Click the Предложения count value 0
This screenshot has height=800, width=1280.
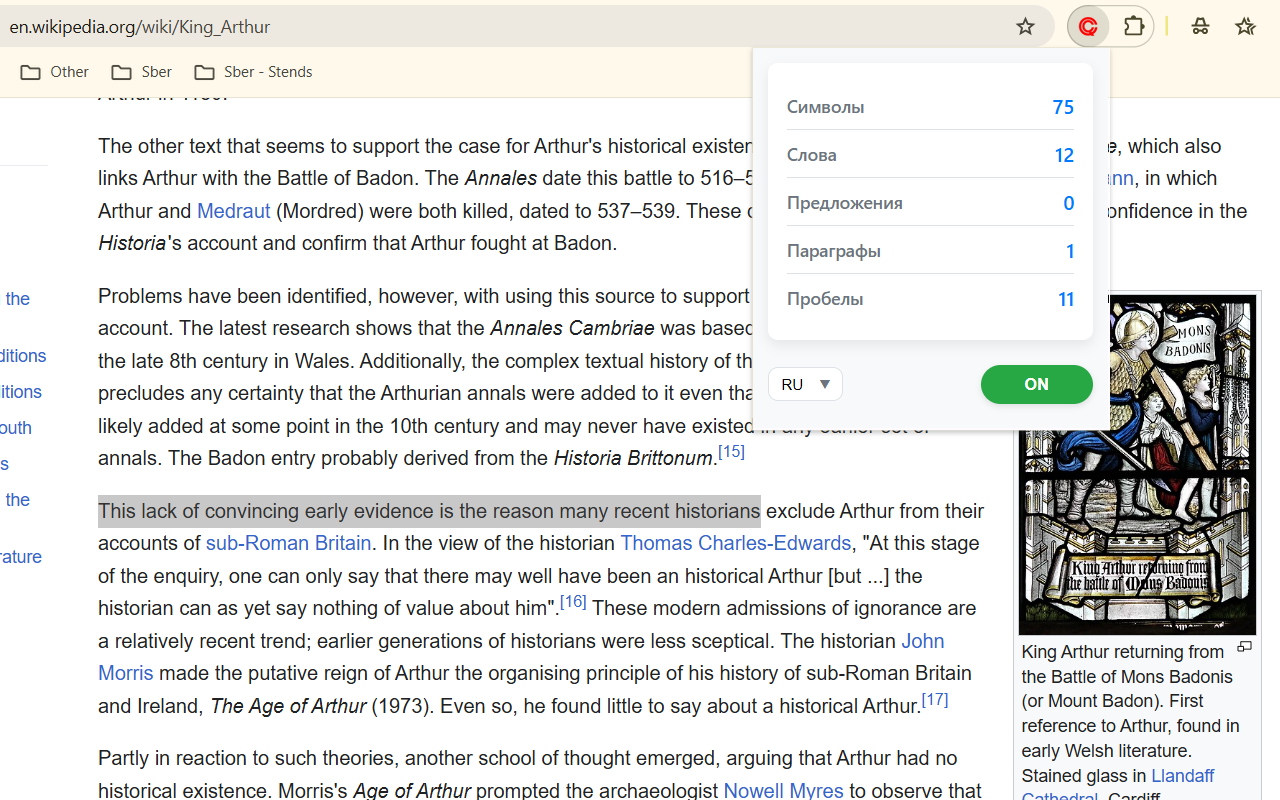pos(1069,203)
